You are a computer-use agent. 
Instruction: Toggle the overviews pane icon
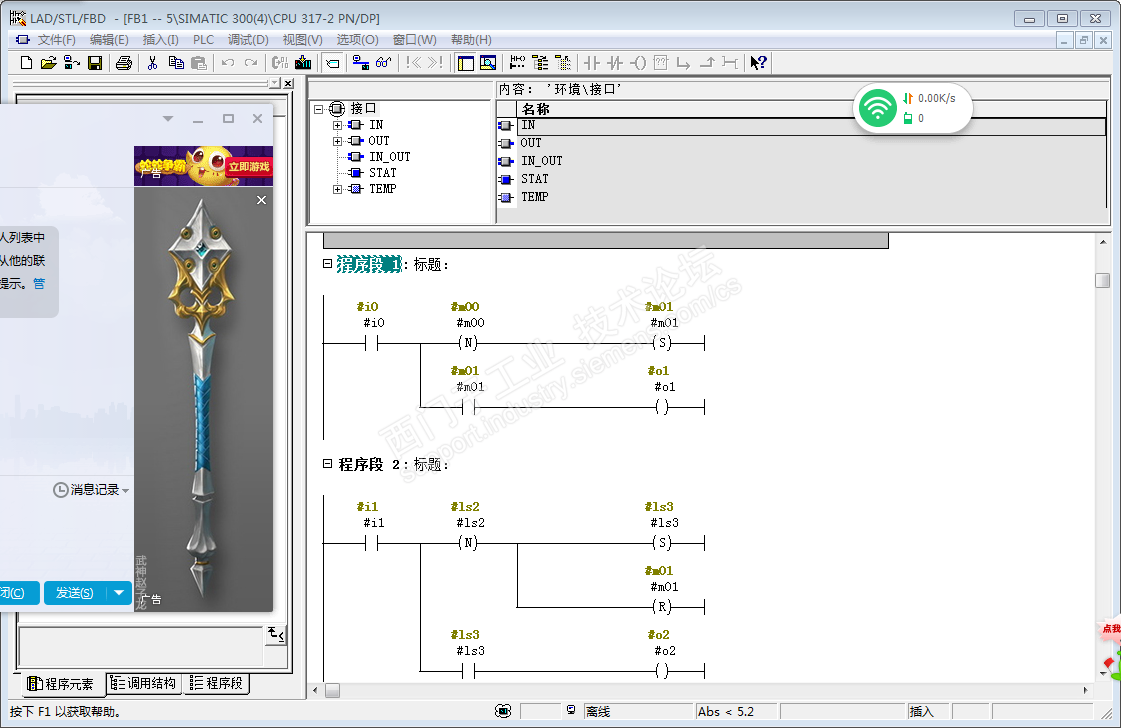coord(465,63)
